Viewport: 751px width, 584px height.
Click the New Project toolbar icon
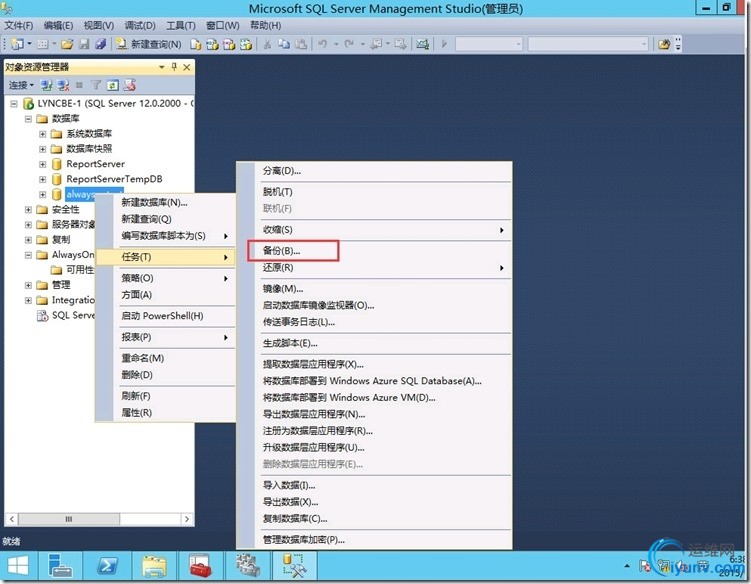point(18,44)
